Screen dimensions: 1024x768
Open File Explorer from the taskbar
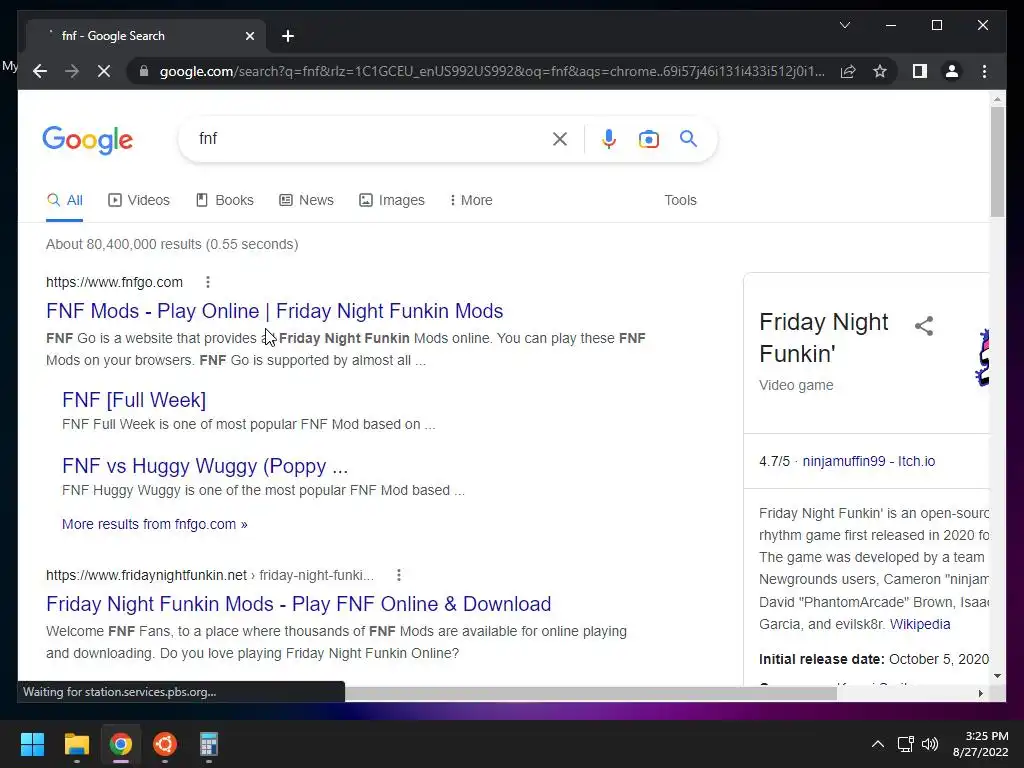pyautogui.click(x=76, y=744)
